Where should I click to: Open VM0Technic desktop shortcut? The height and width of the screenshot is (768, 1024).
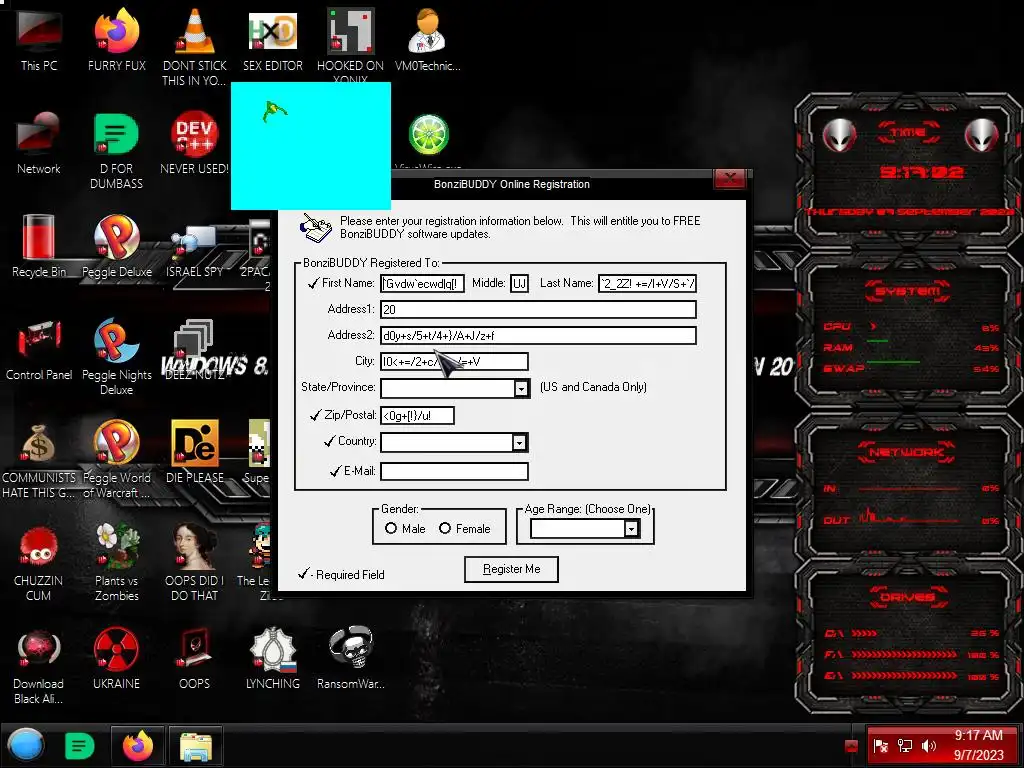427,40
